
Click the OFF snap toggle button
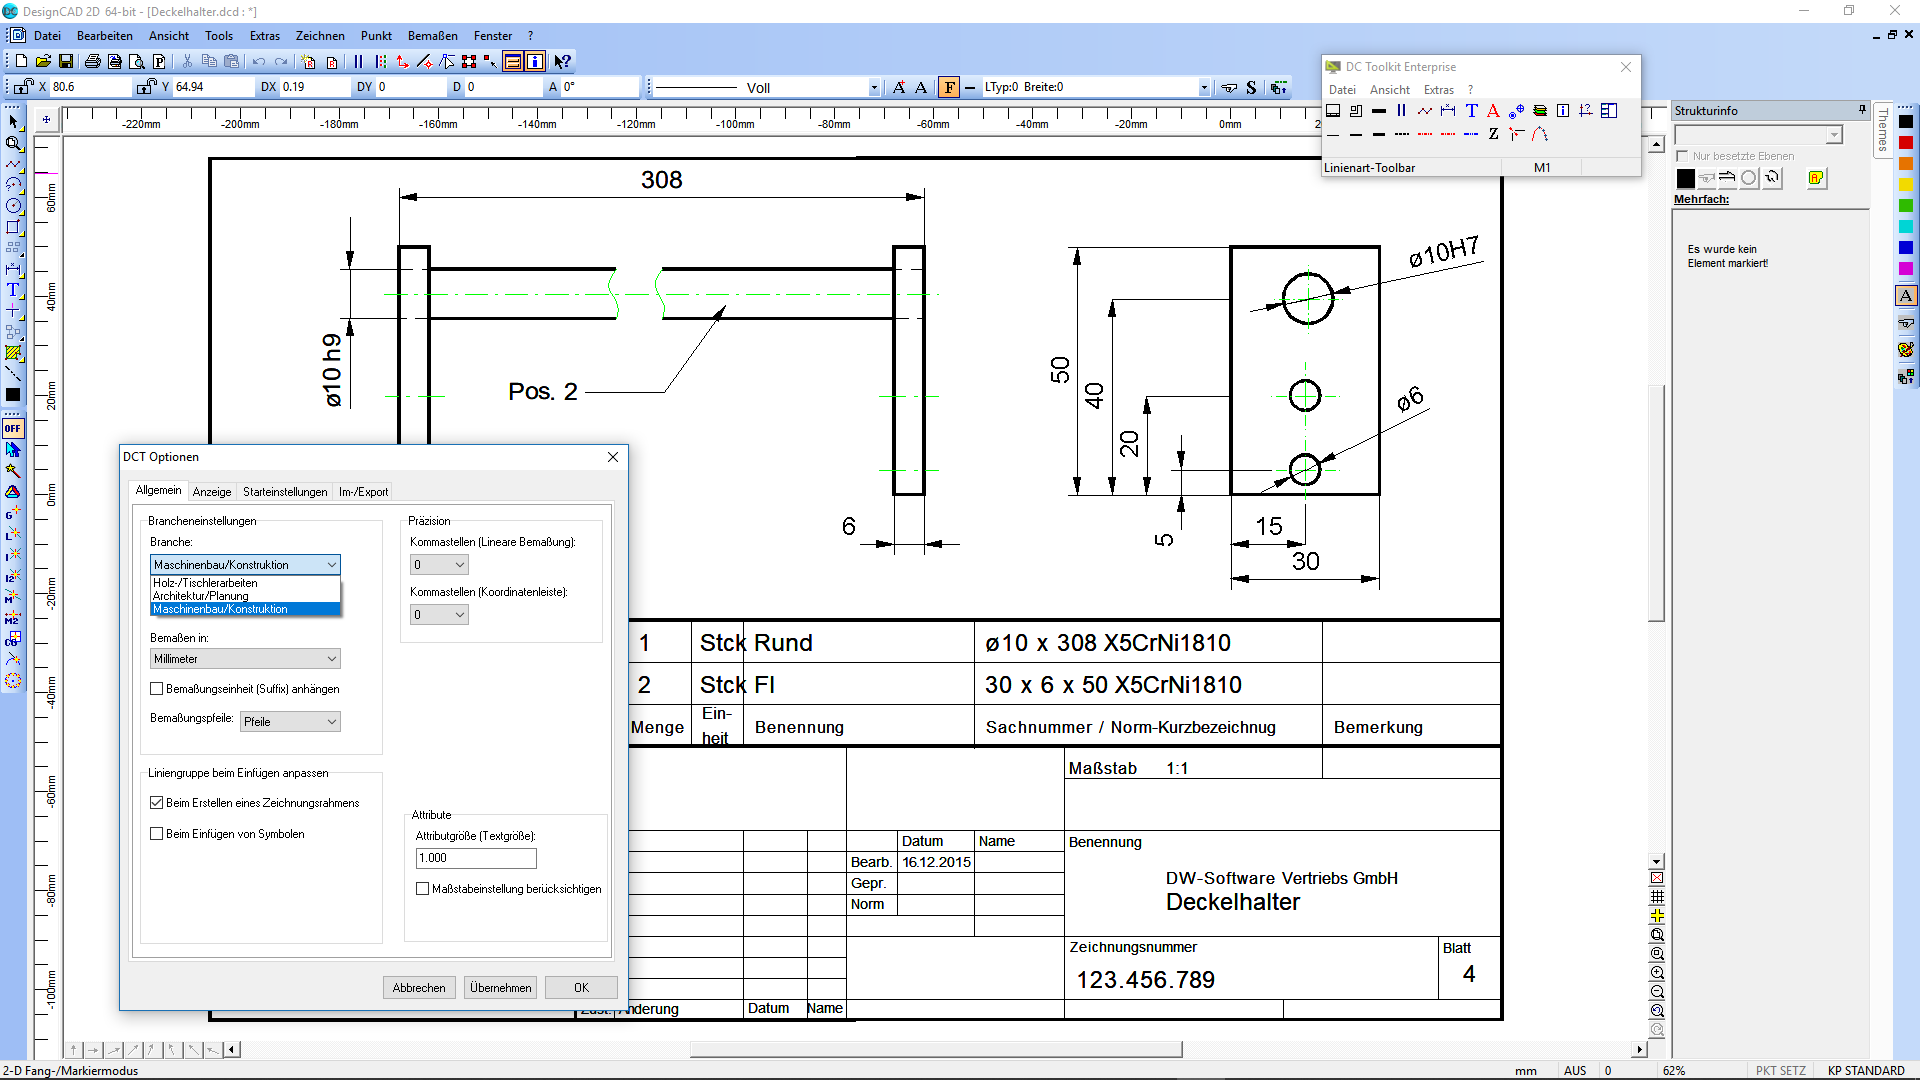[13, 428]
